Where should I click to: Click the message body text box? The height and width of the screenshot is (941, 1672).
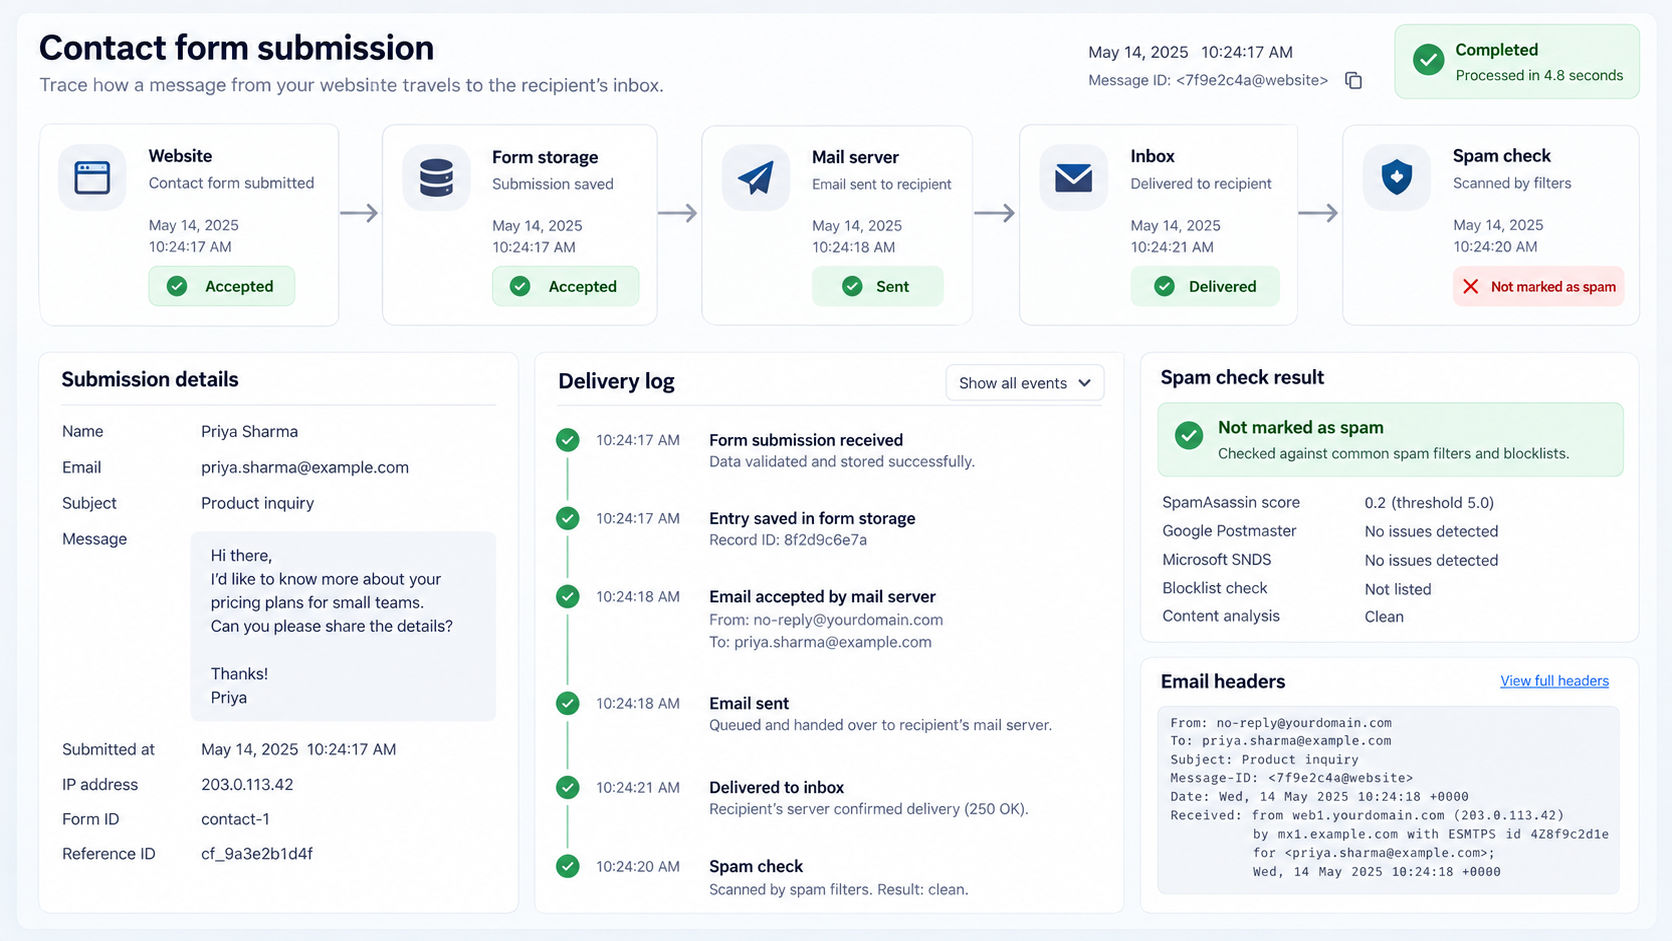(x=343, y=626)
